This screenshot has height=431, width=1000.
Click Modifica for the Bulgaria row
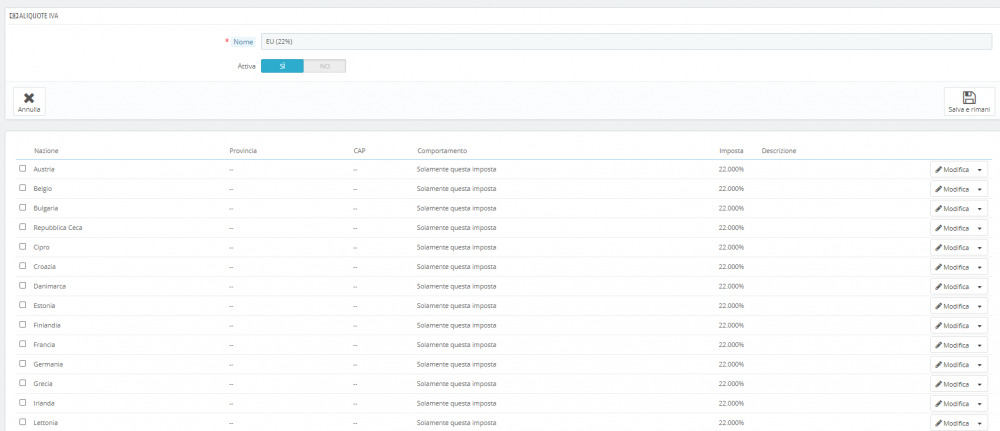952,209
